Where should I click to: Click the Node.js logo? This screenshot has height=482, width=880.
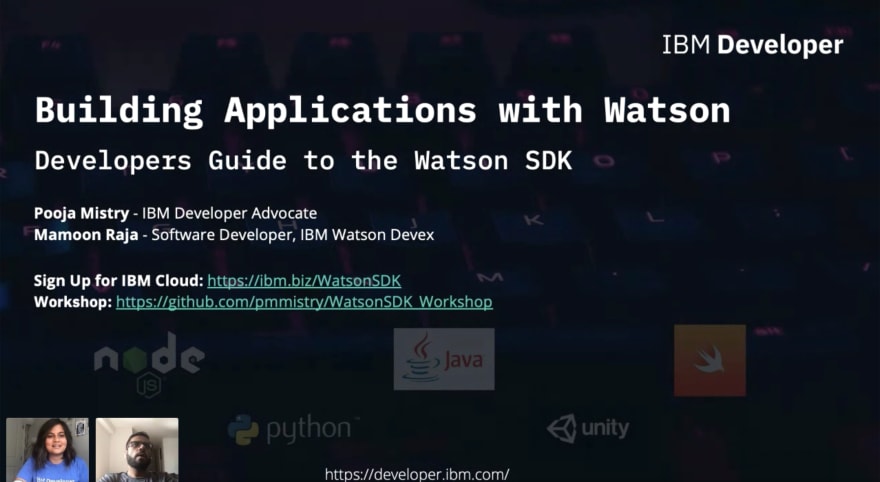(x=149, y=365)
